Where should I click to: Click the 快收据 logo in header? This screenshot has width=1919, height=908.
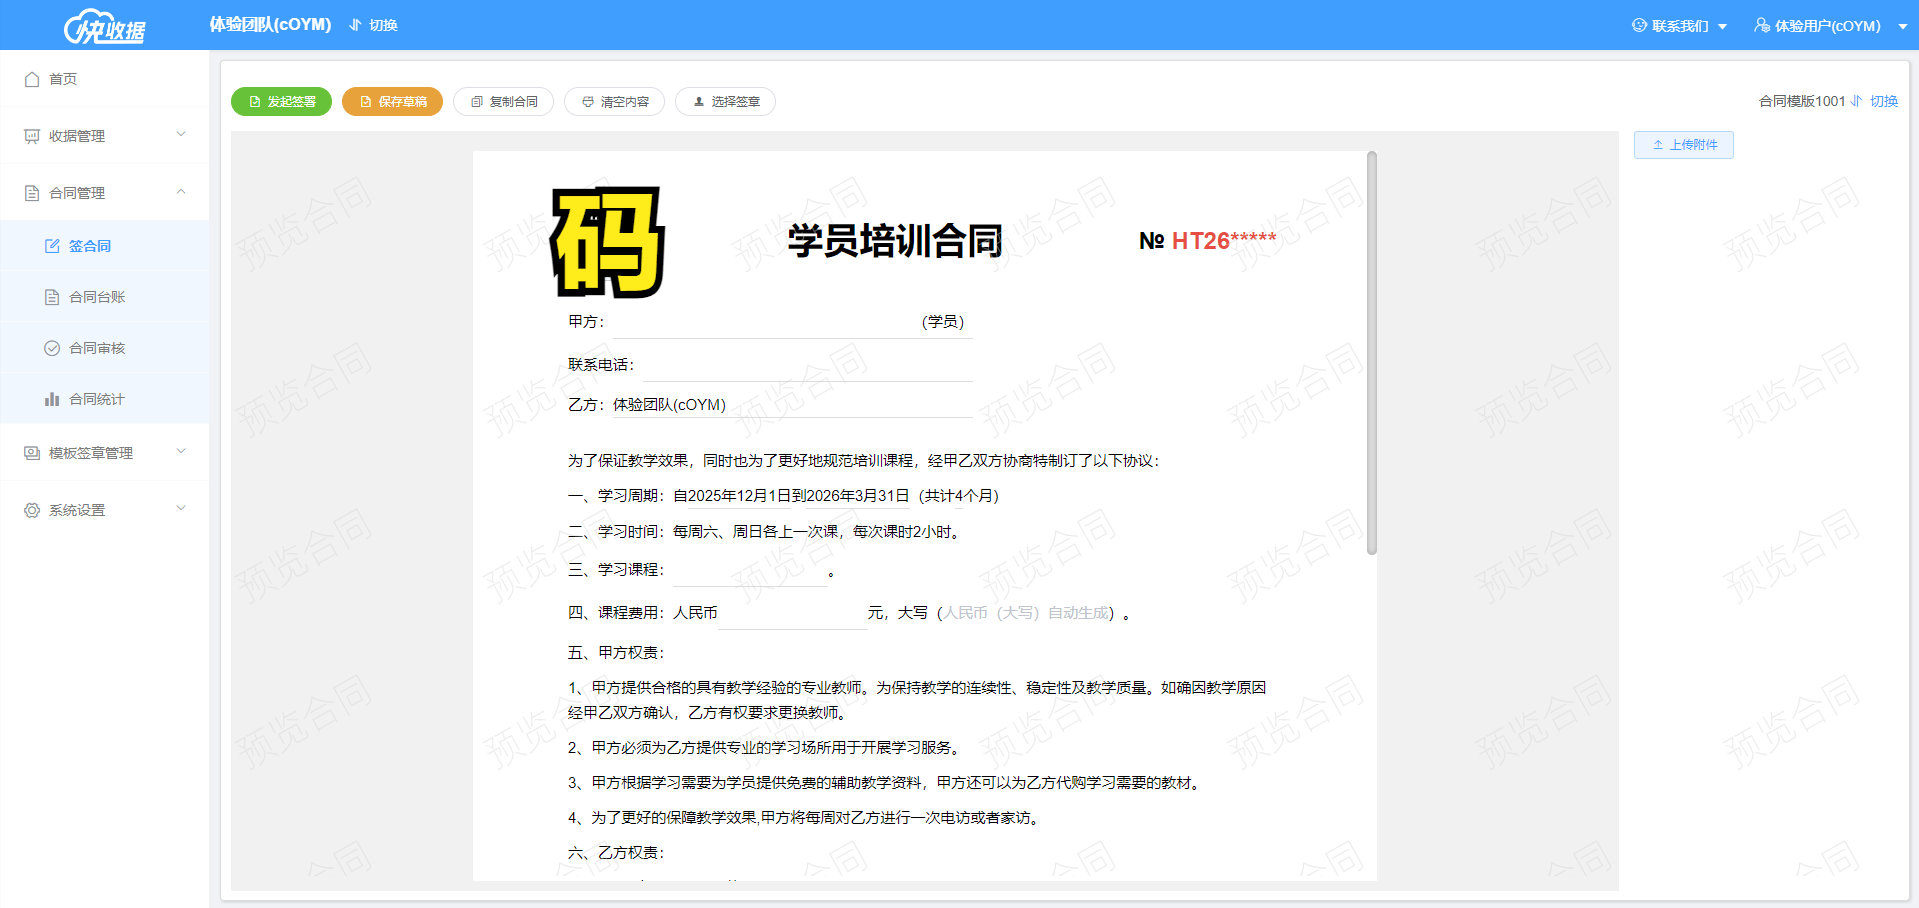(x=105, y=26)
